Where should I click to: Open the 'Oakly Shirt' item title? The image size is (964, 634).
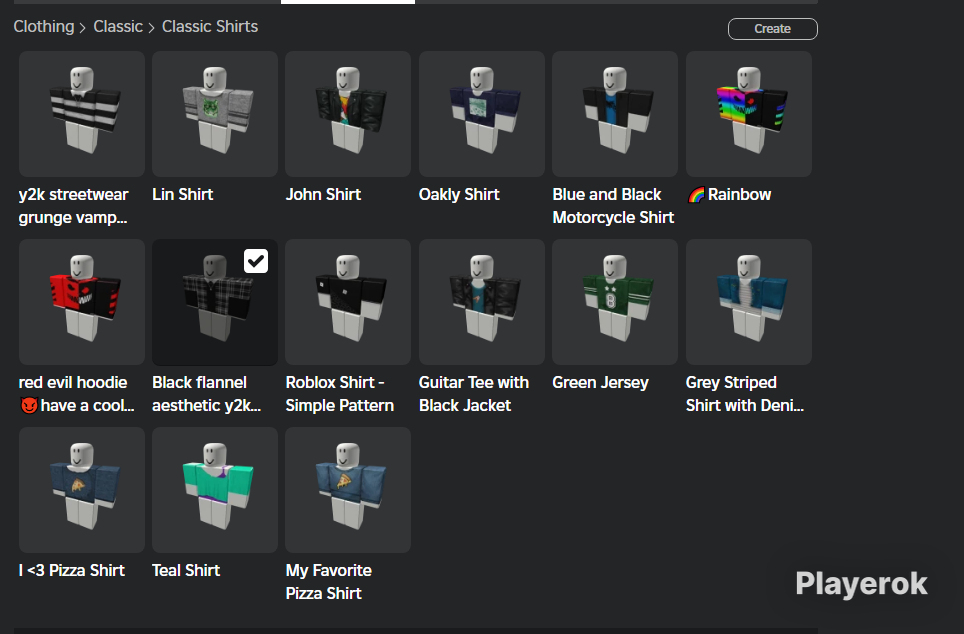pyautogui.click(x=459, y=194)
